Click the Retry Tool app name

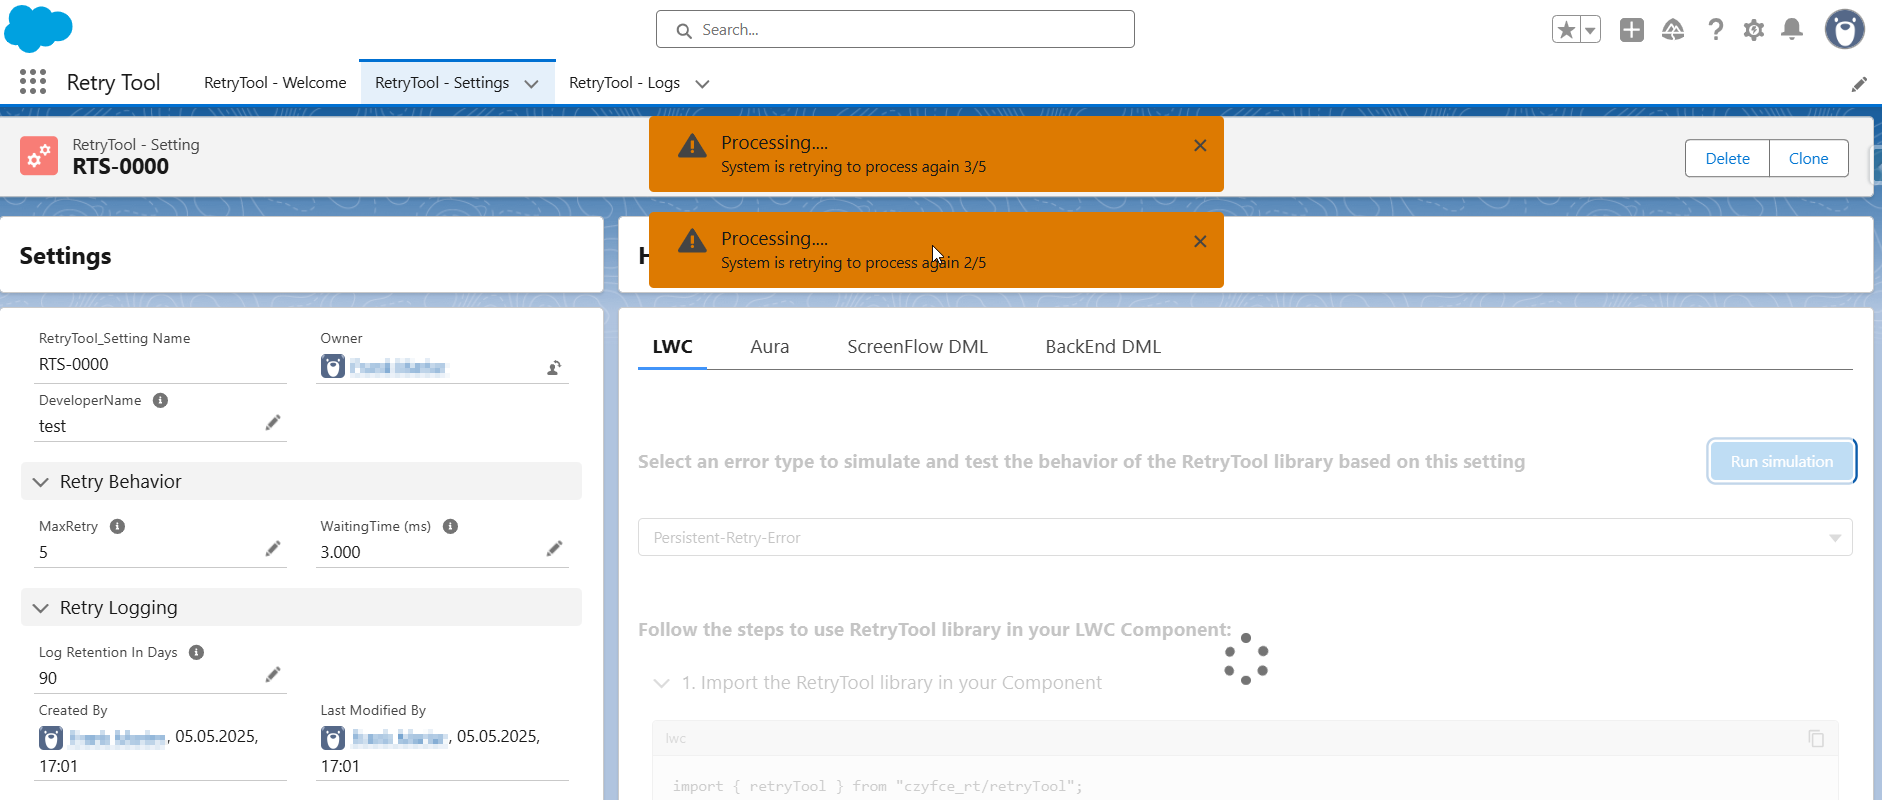[x=113, y=82]
